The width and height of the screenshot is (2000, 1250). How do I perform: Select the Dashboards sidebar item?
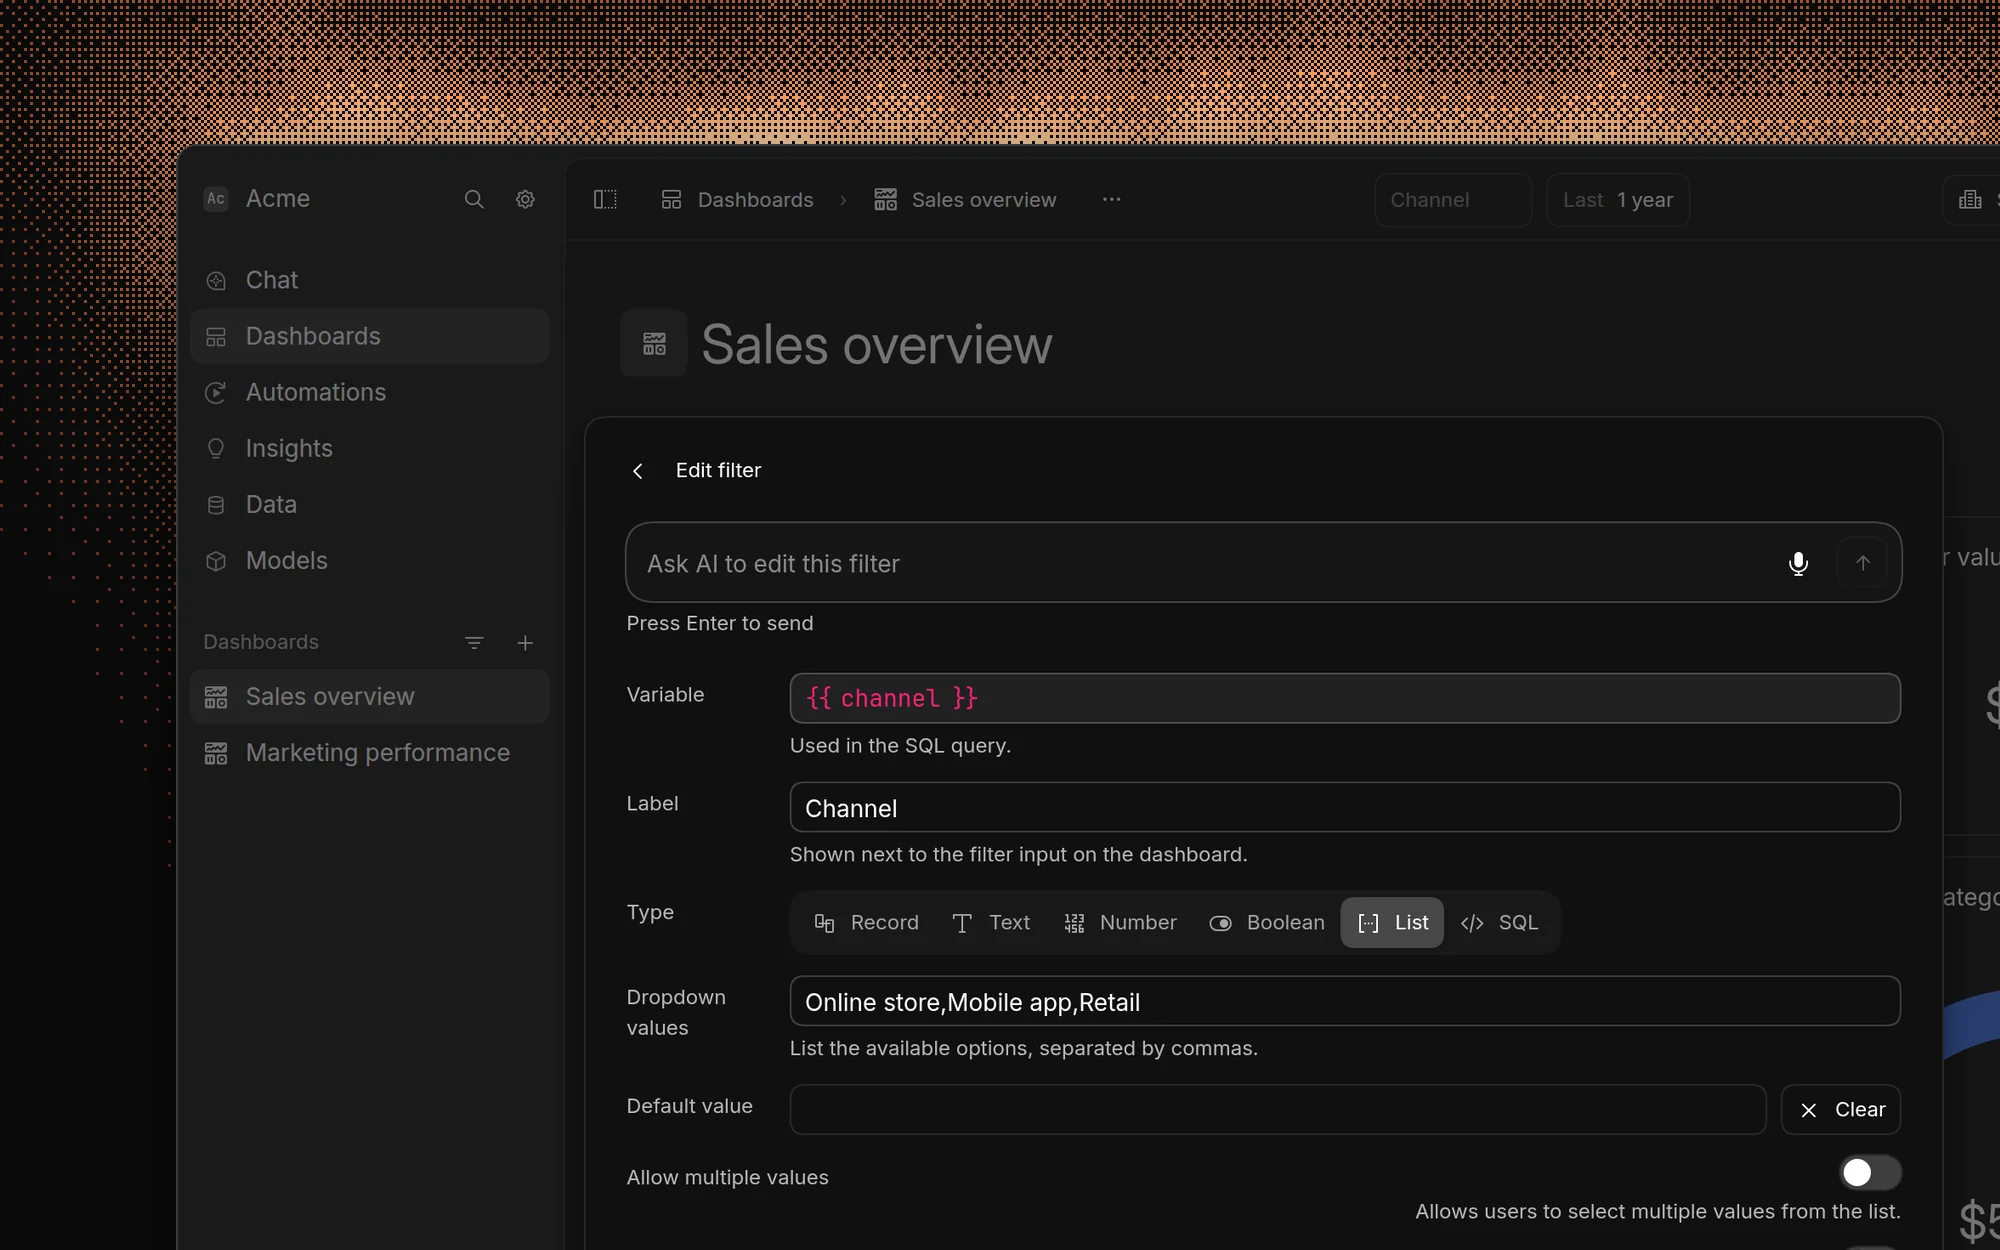[369, 336]
